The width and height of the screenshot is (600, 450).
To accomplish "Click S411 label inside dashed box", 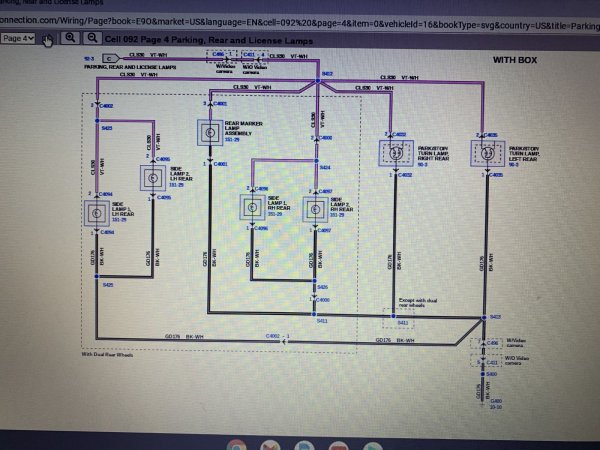I will click(403, 323).
